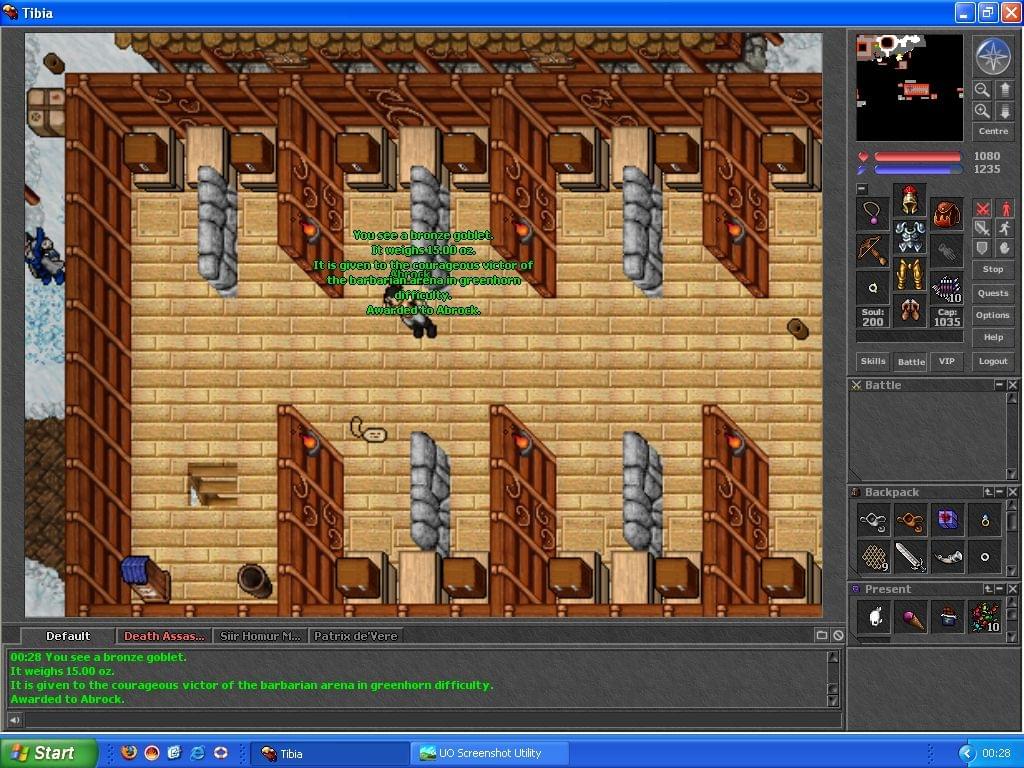Select the plain white ring in Backpack
Screen dimensions: 1024x768
[985, 557]
